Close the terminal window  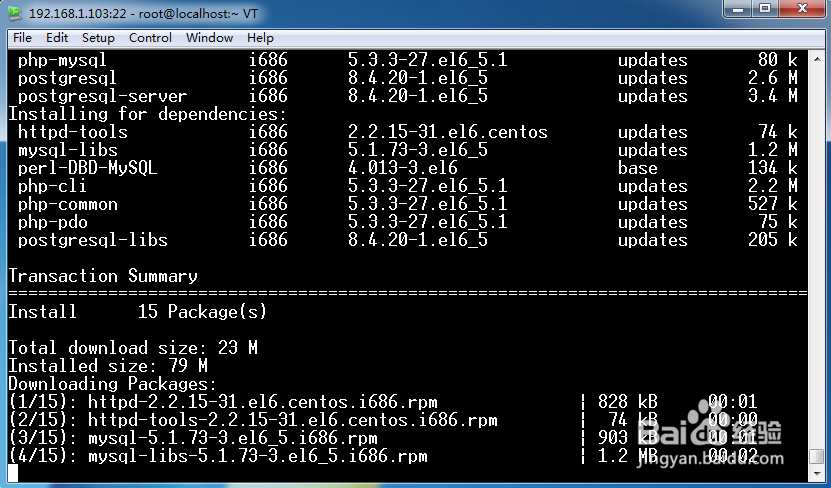coord(802,9)
